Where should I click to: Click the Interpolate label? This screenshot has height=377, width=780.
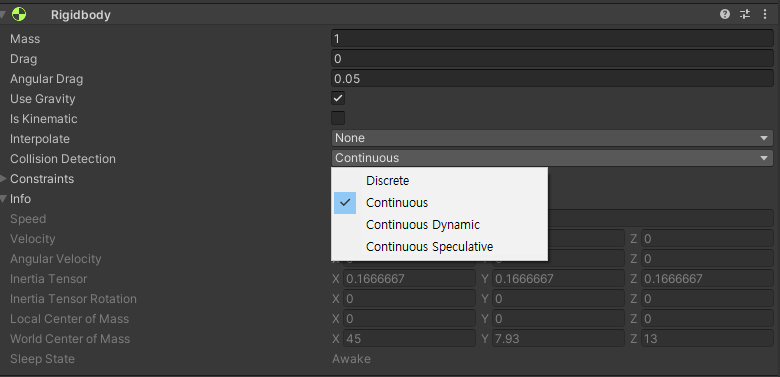click(40, 139)
